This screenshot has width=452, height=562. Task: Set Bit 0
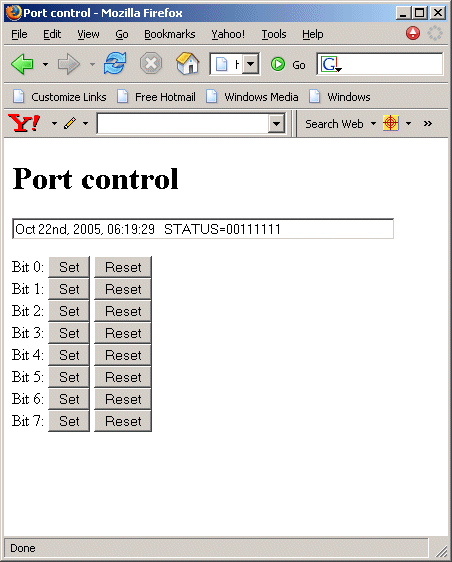(69, 267)
